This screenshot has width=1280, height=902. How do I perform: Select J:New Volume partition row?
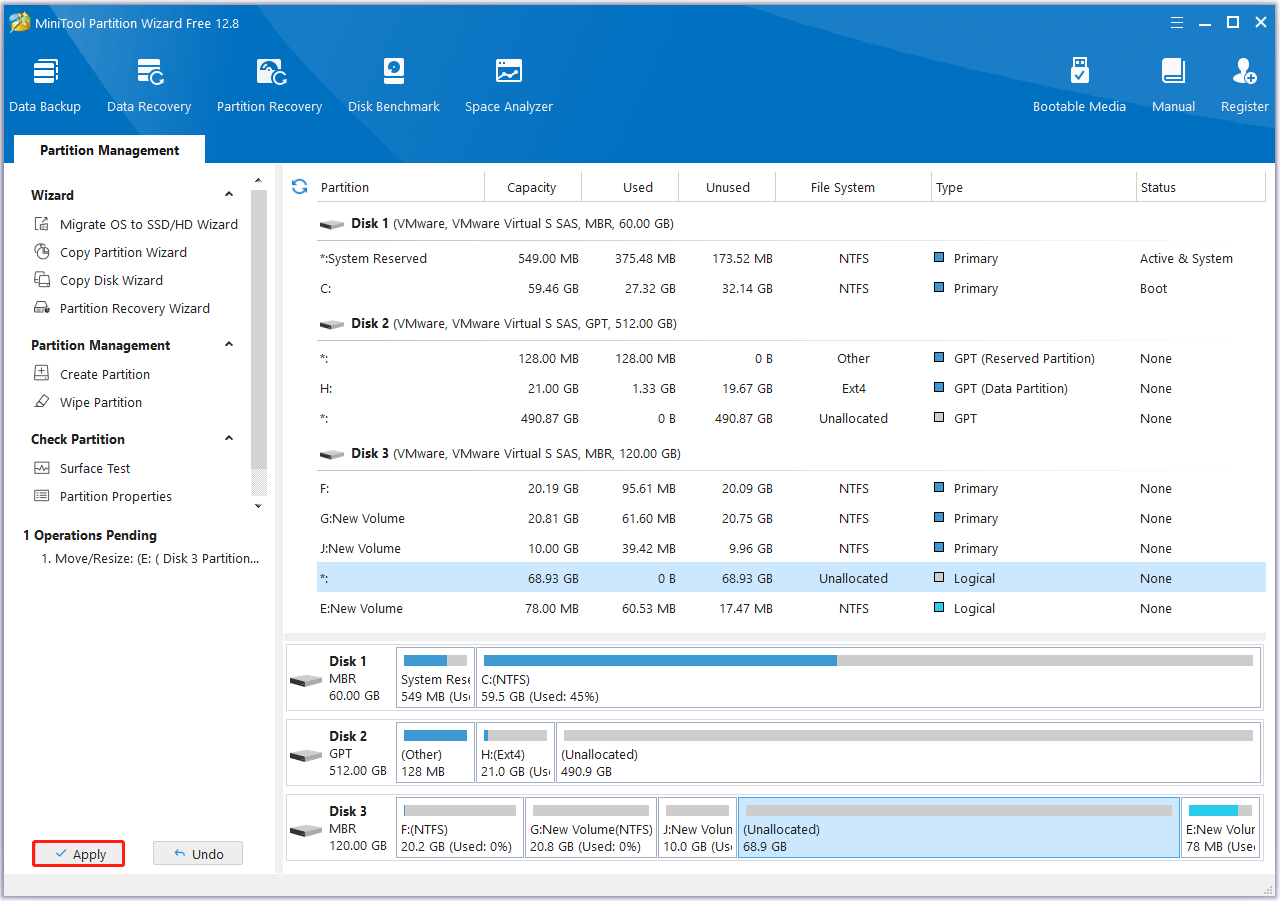[791, 549]
